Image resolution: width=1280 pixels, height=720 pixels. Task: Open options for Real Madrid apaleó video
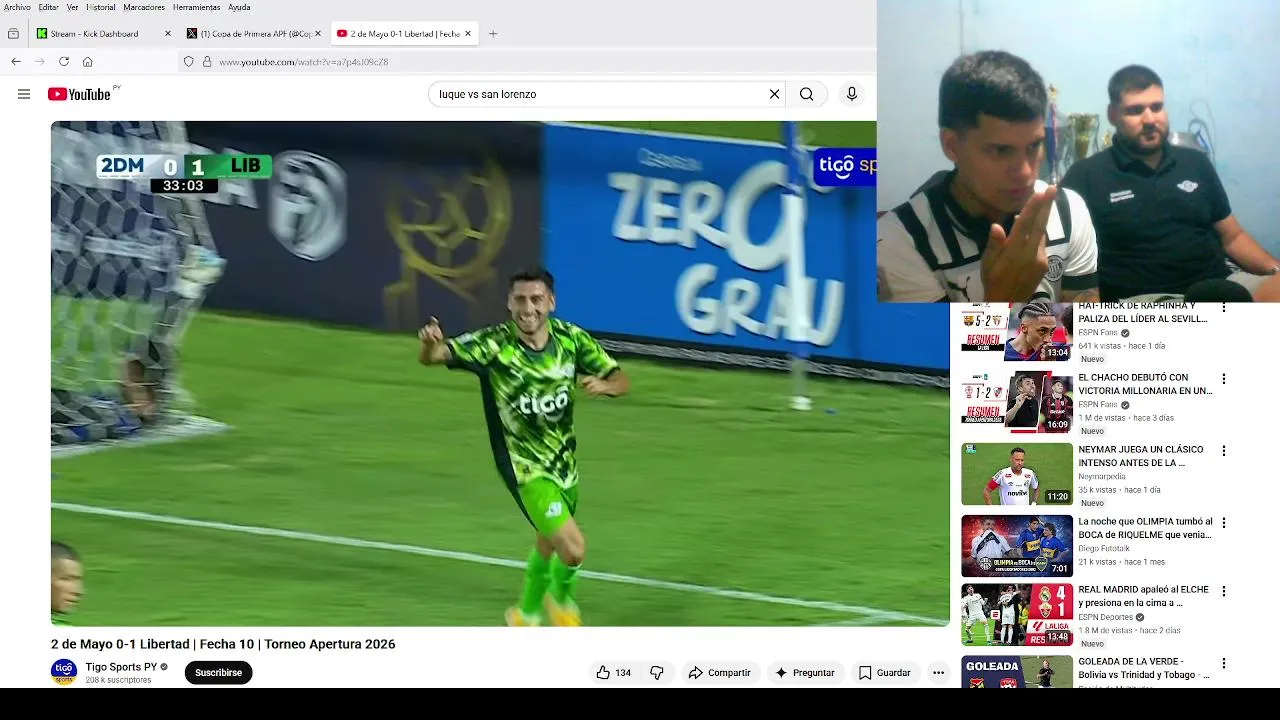1223,591
